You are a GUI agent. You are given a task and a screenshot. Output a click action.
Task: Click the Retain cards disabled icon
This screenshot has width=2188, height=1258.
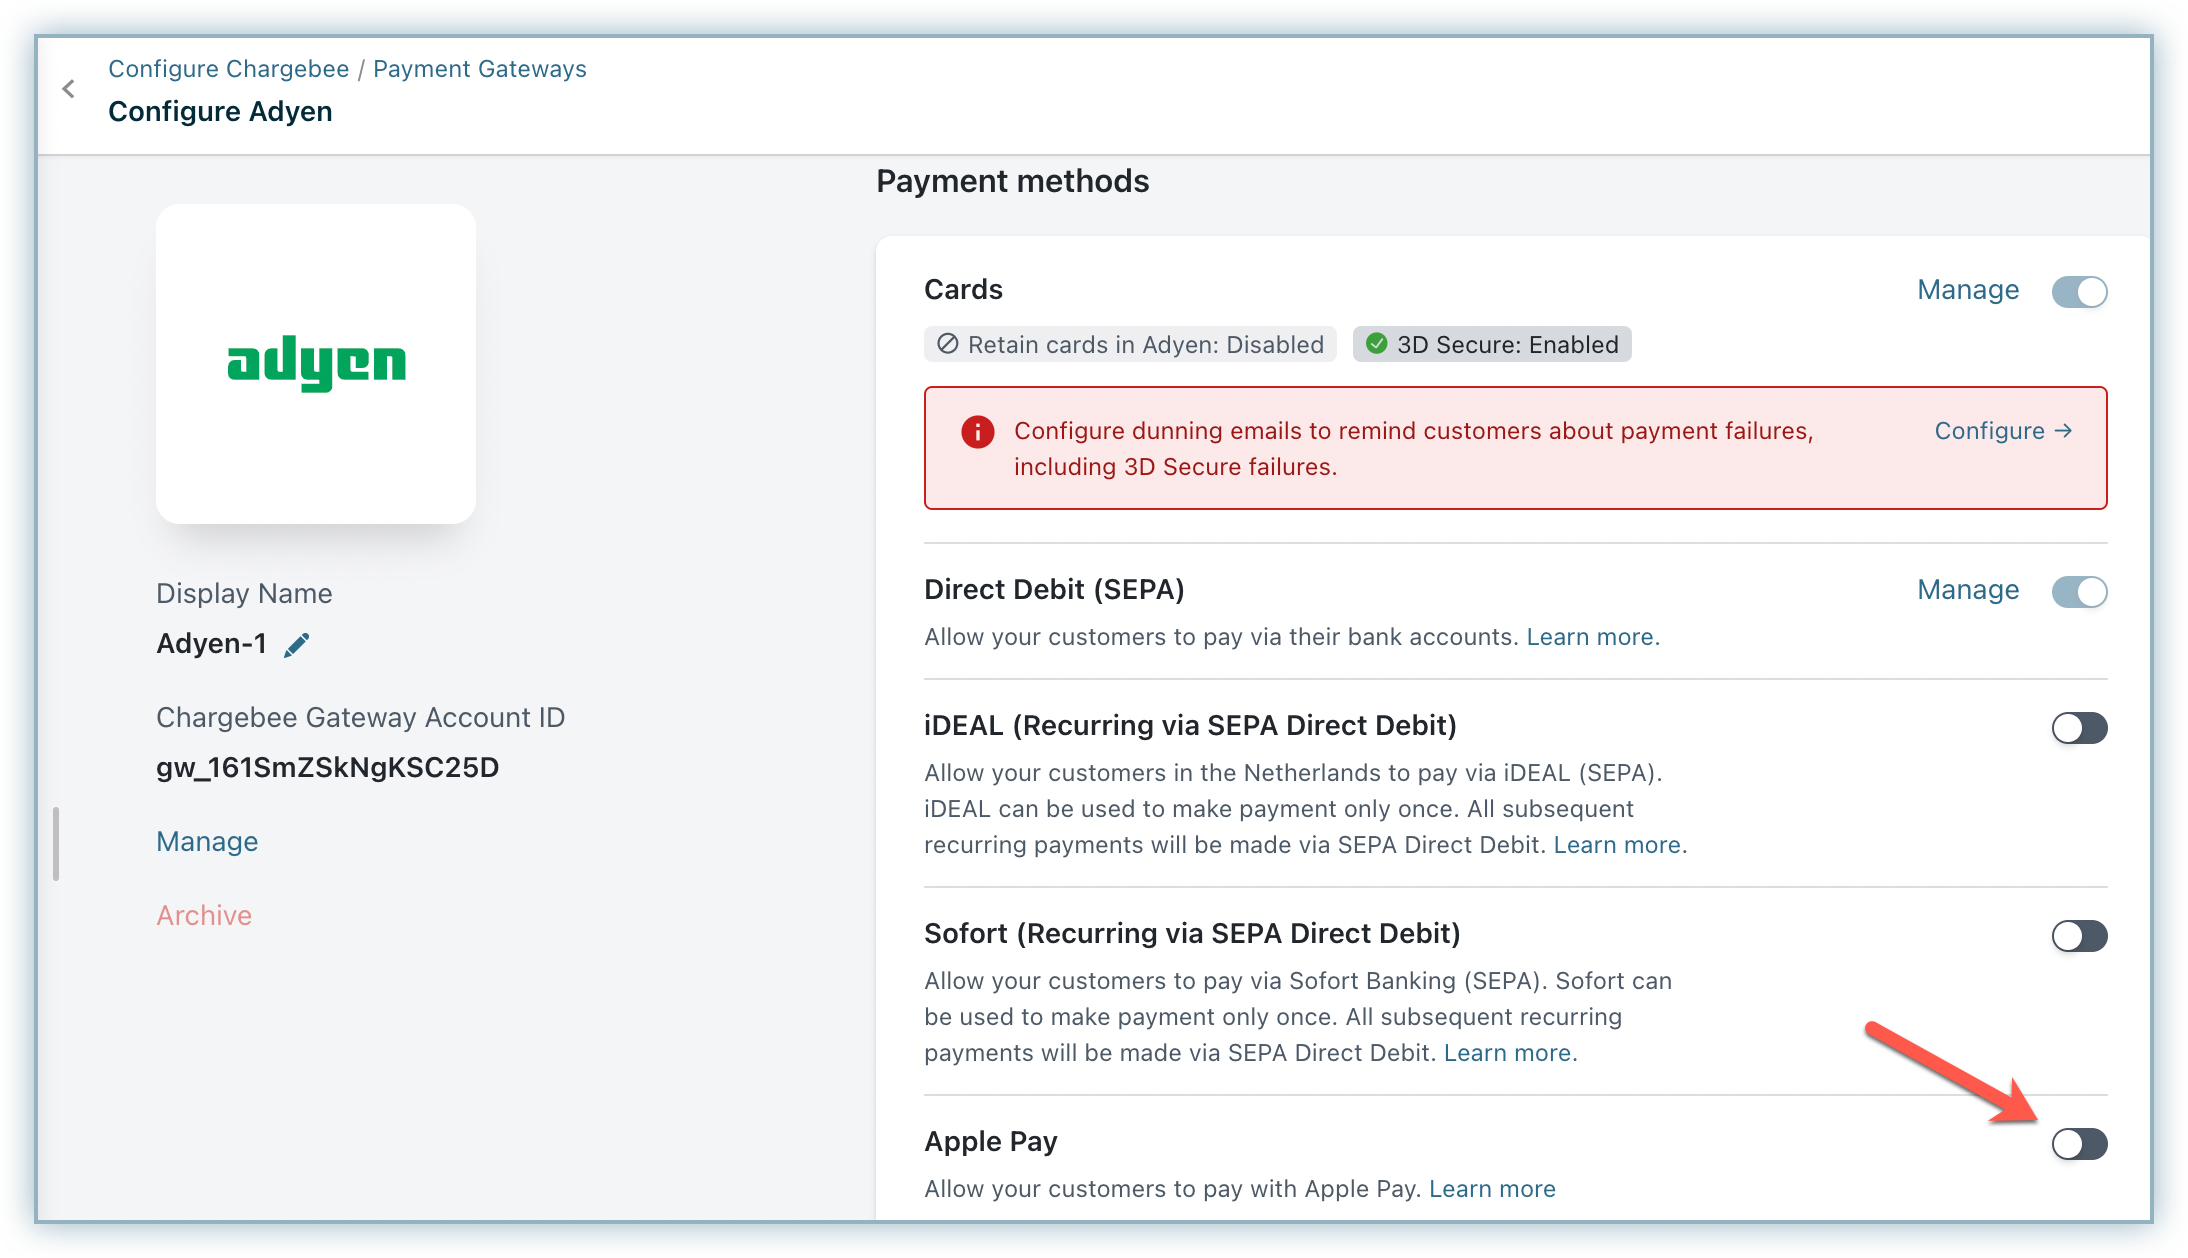(x=947, y=344)
